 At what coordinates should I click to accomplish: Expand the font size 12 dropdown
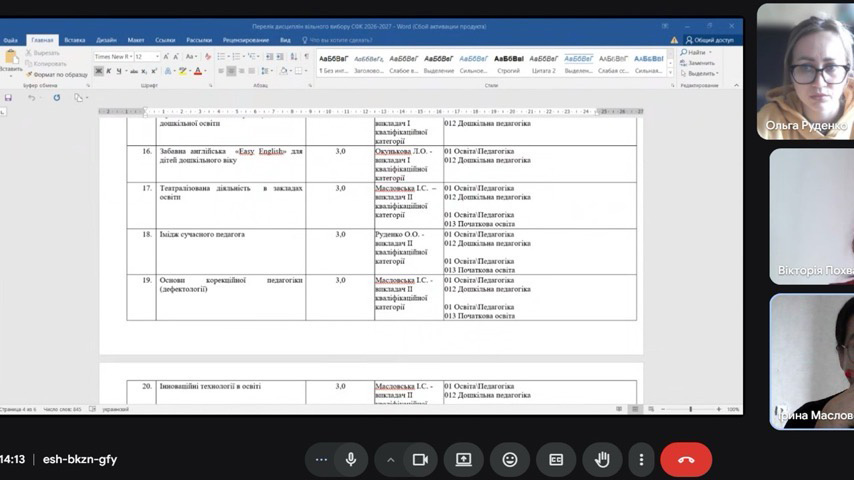click(155, 57)
